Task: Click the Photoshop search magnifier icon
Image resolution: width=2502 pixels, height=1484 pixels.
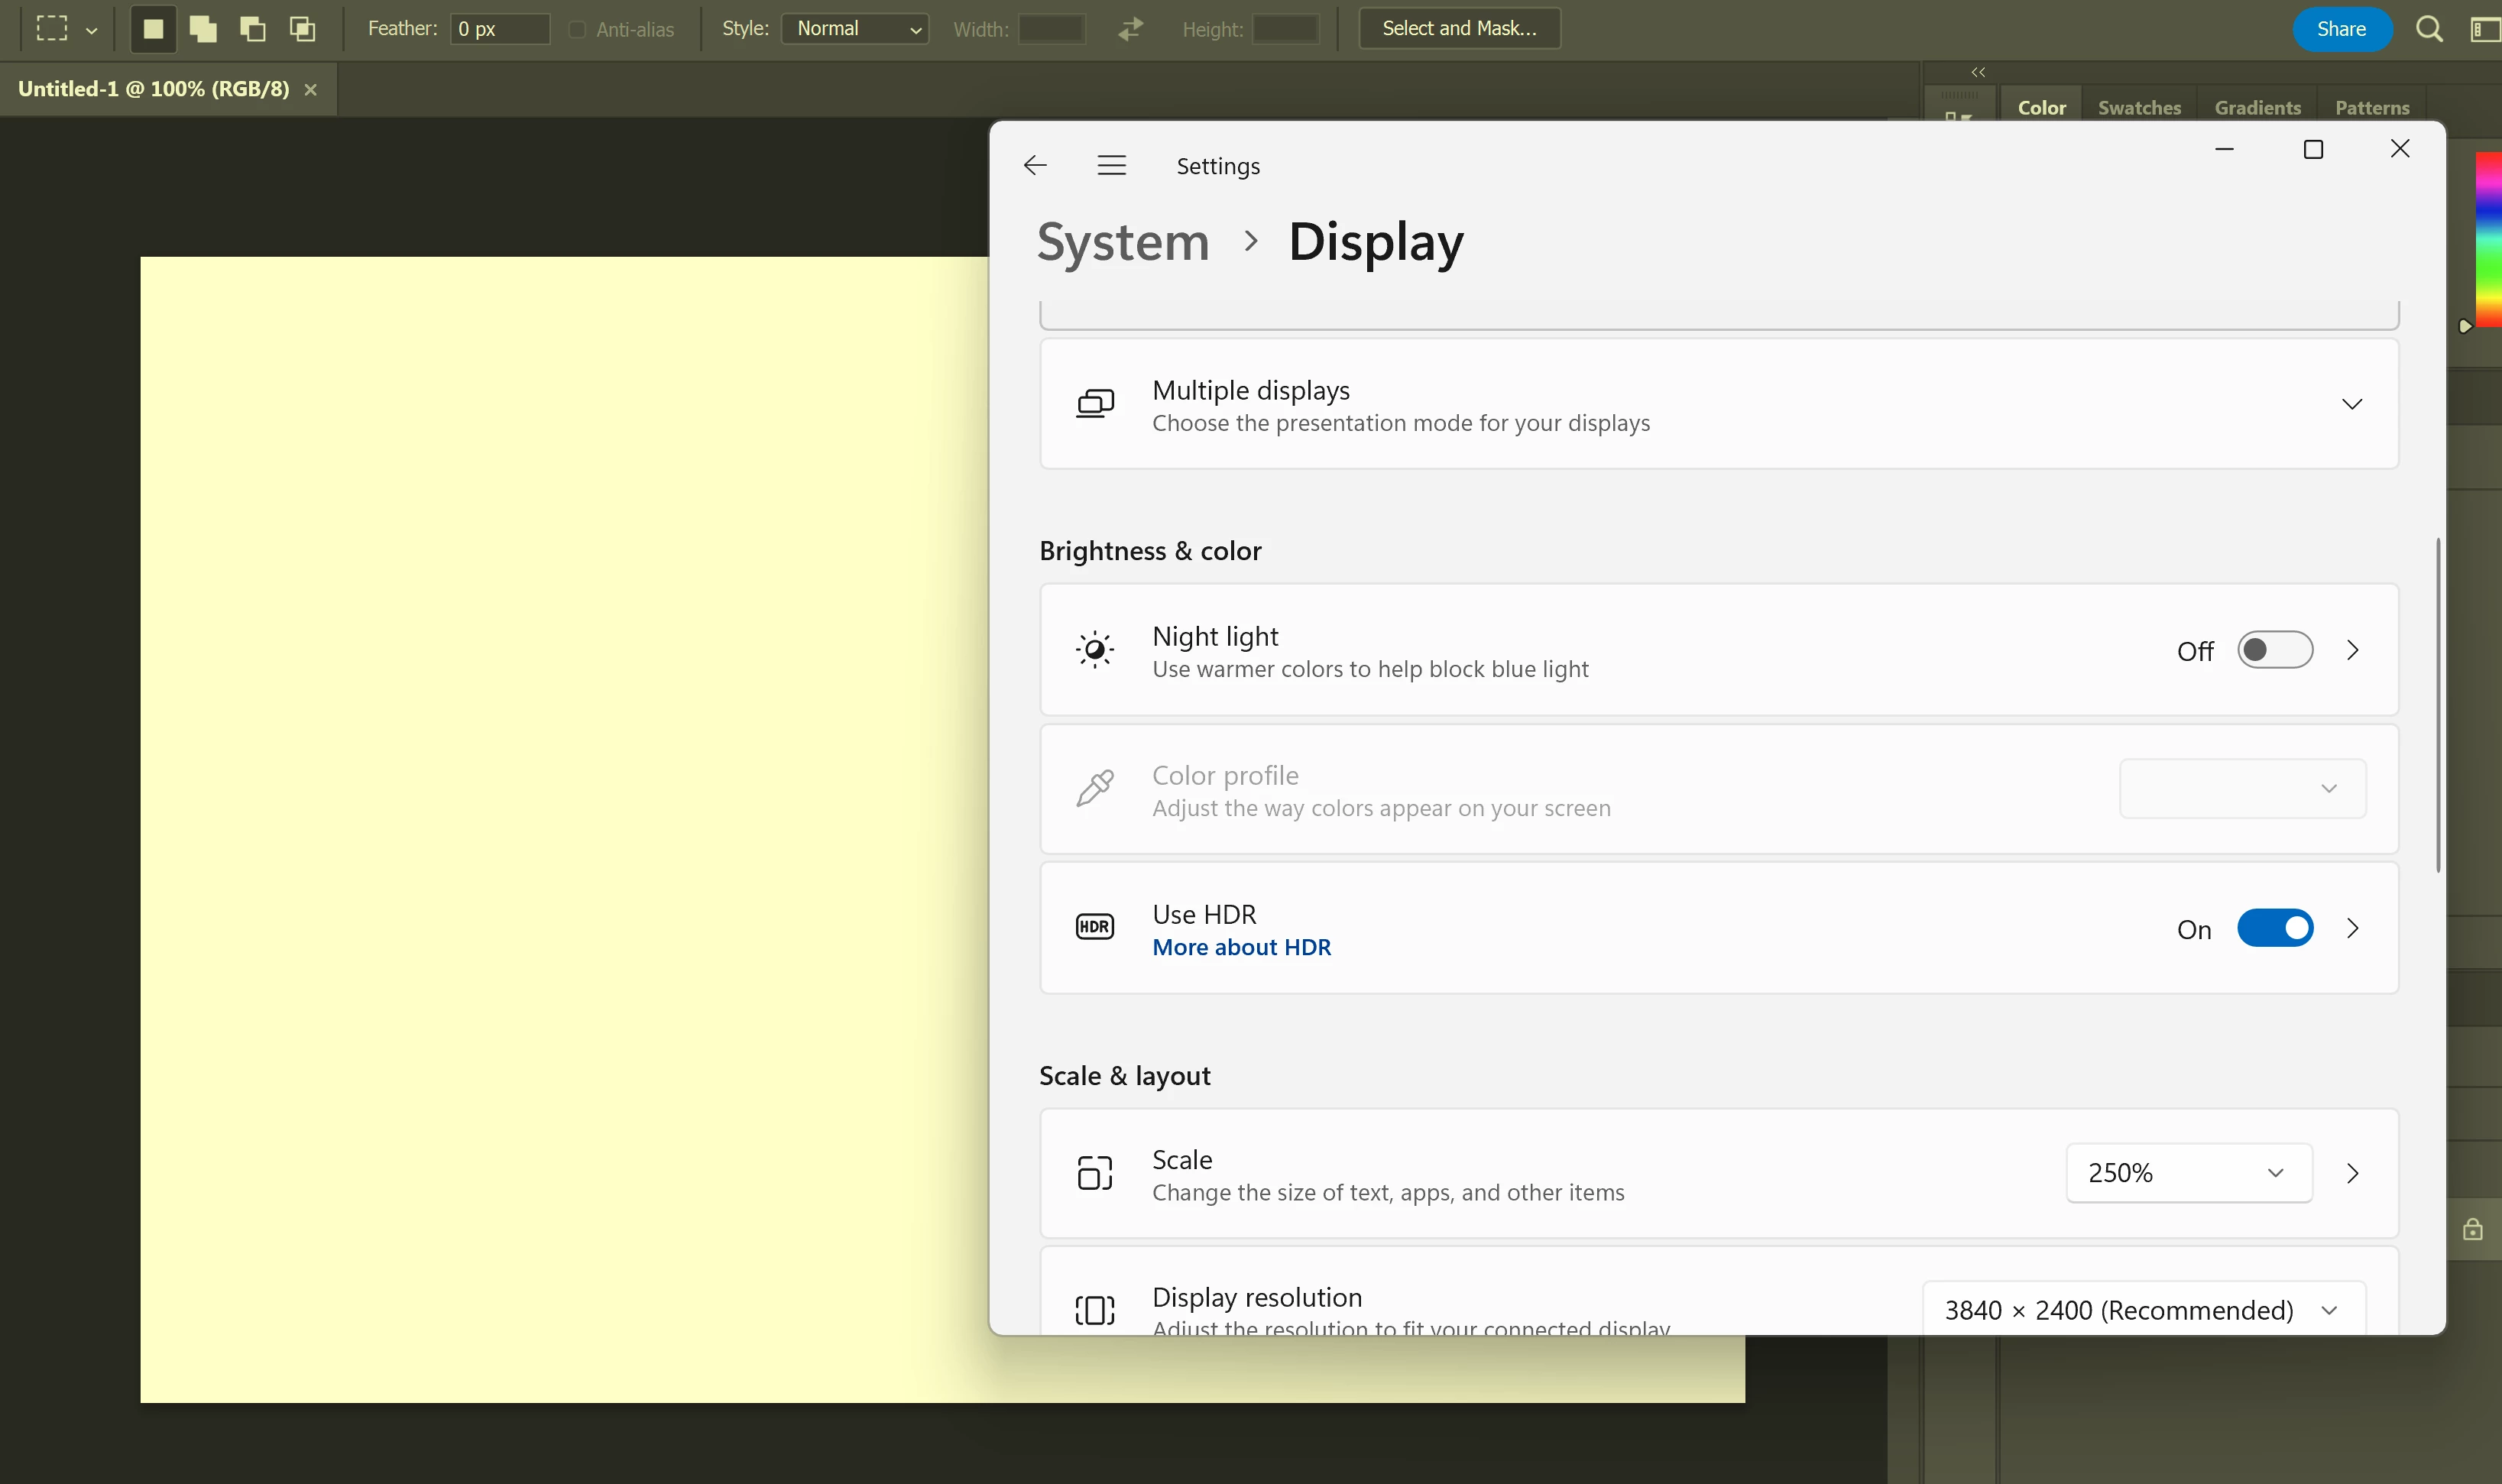Action: coord(2429,29)
